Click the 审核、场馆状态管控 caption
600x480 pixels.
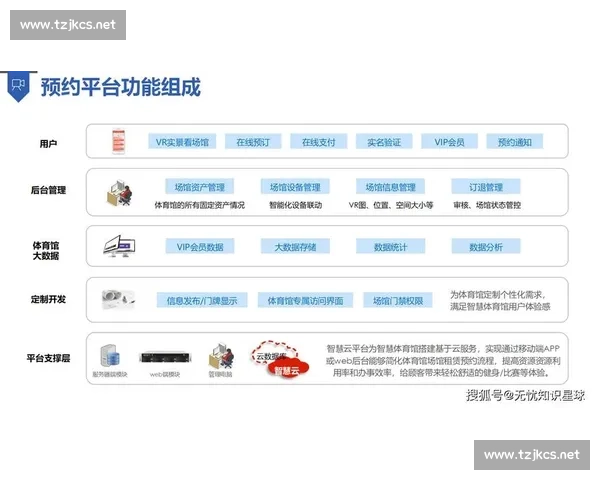487,205
